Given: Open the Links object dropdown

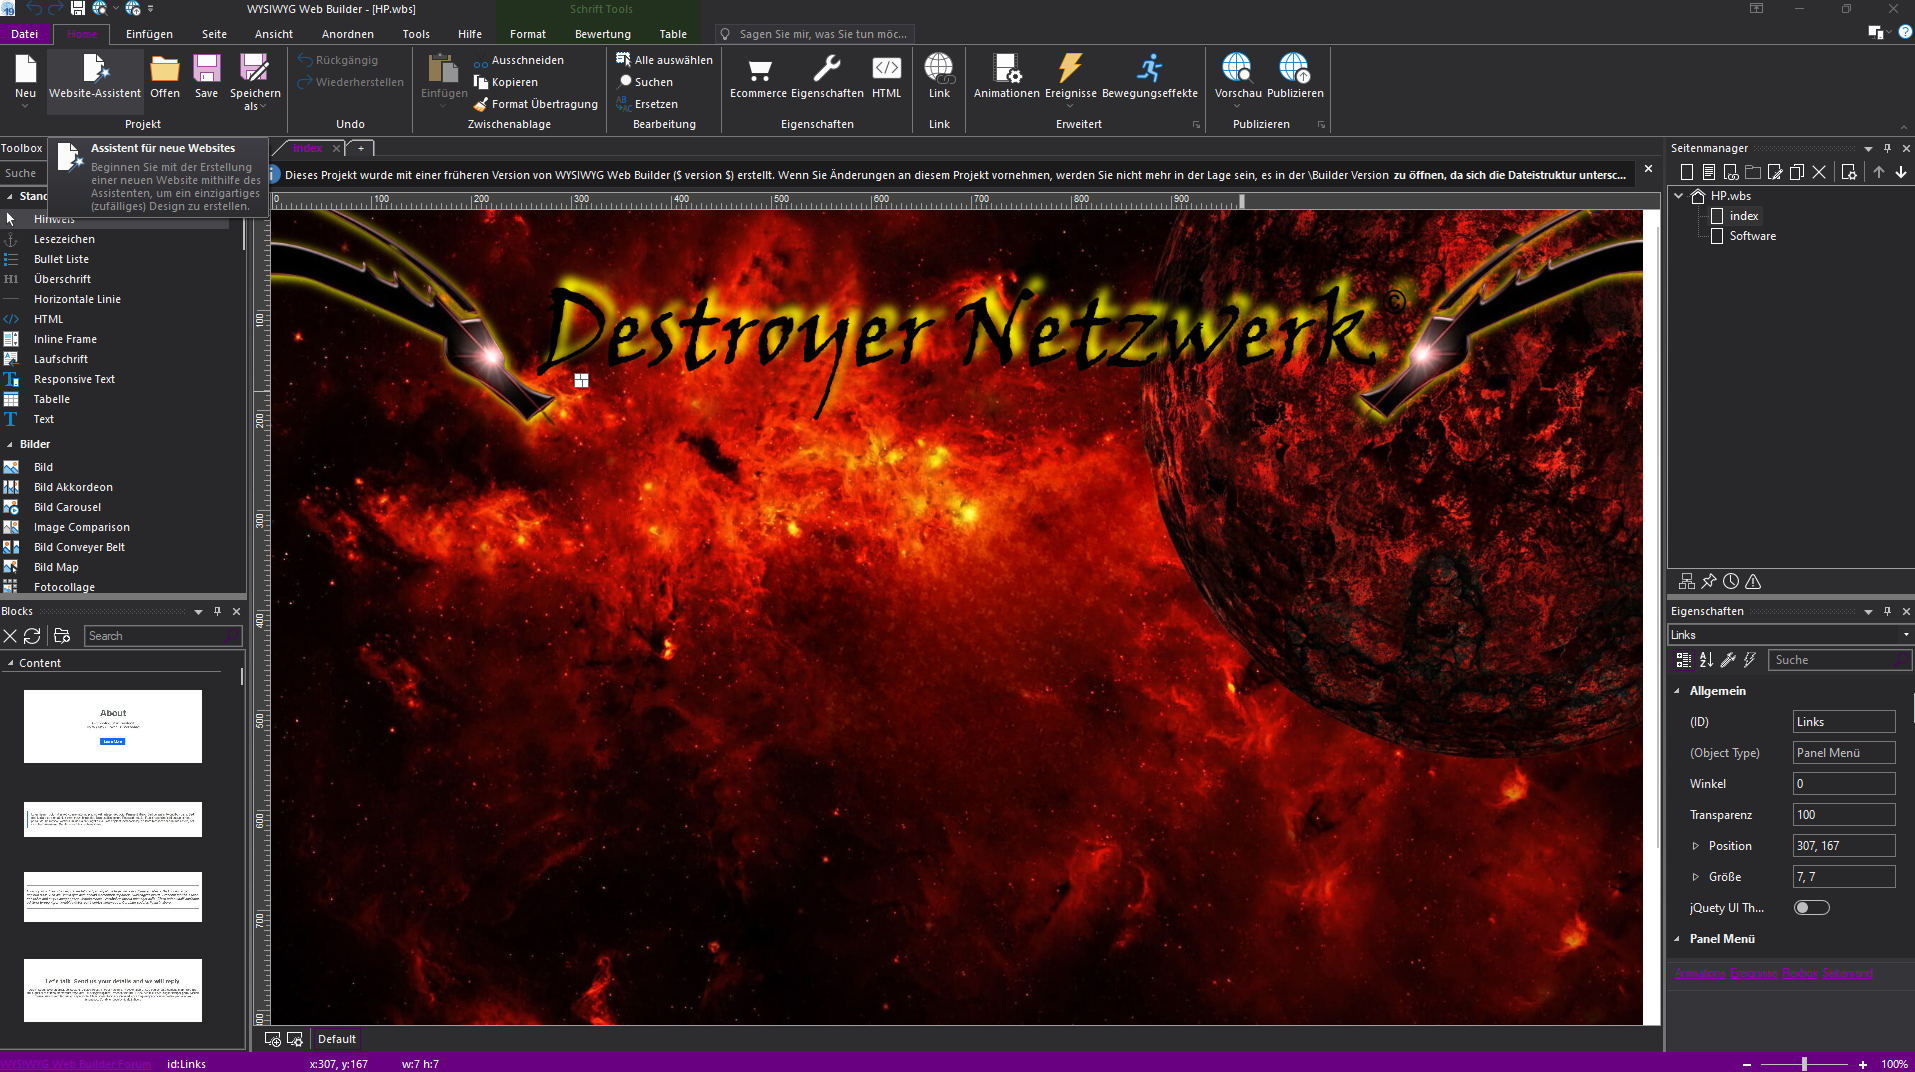Looking at the screenshot, I should point(1906,635).
